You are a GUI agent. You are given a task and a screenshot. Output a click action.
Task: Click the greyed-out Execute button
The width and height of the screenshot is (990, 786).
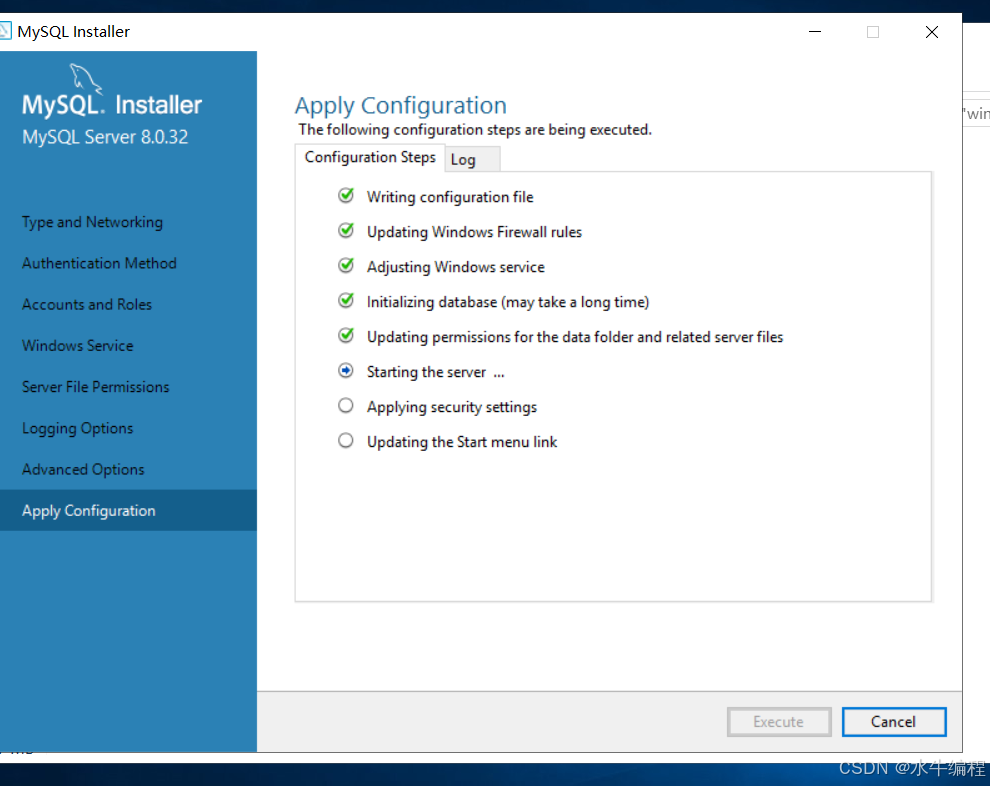click(x=778, y=722)
